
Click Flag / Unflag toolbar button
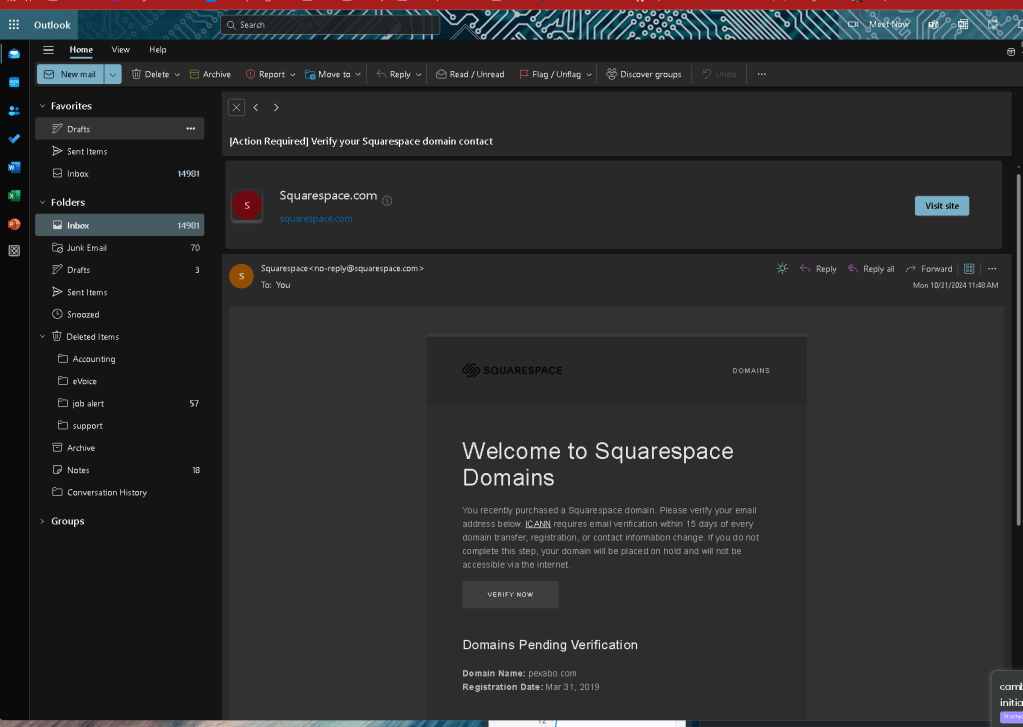point(550,74)
